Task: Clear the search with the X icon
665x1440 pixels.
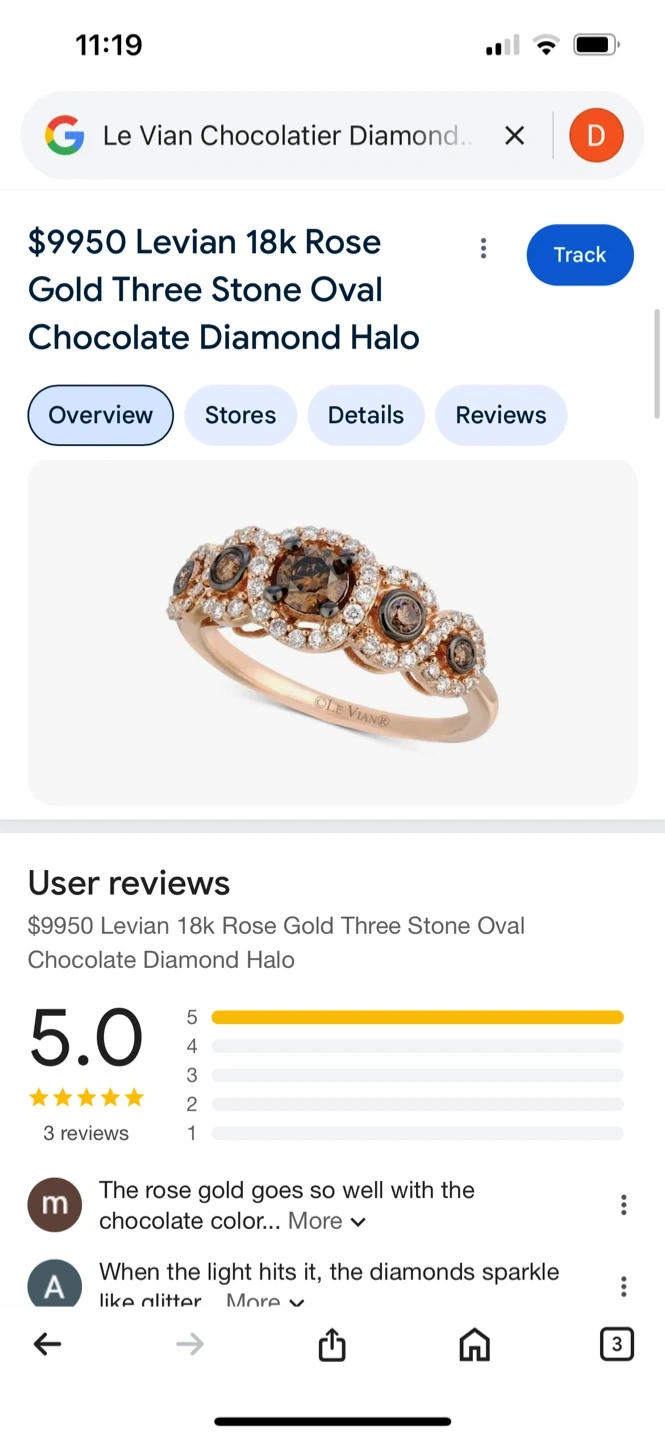Action: pos(514,135)
